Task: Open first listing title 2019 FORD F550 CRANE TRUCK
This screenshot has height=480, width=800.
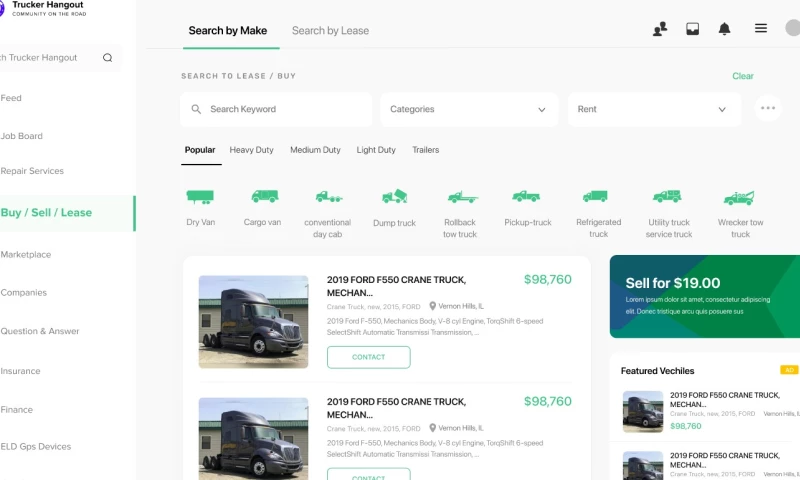Action: [396, 286]
